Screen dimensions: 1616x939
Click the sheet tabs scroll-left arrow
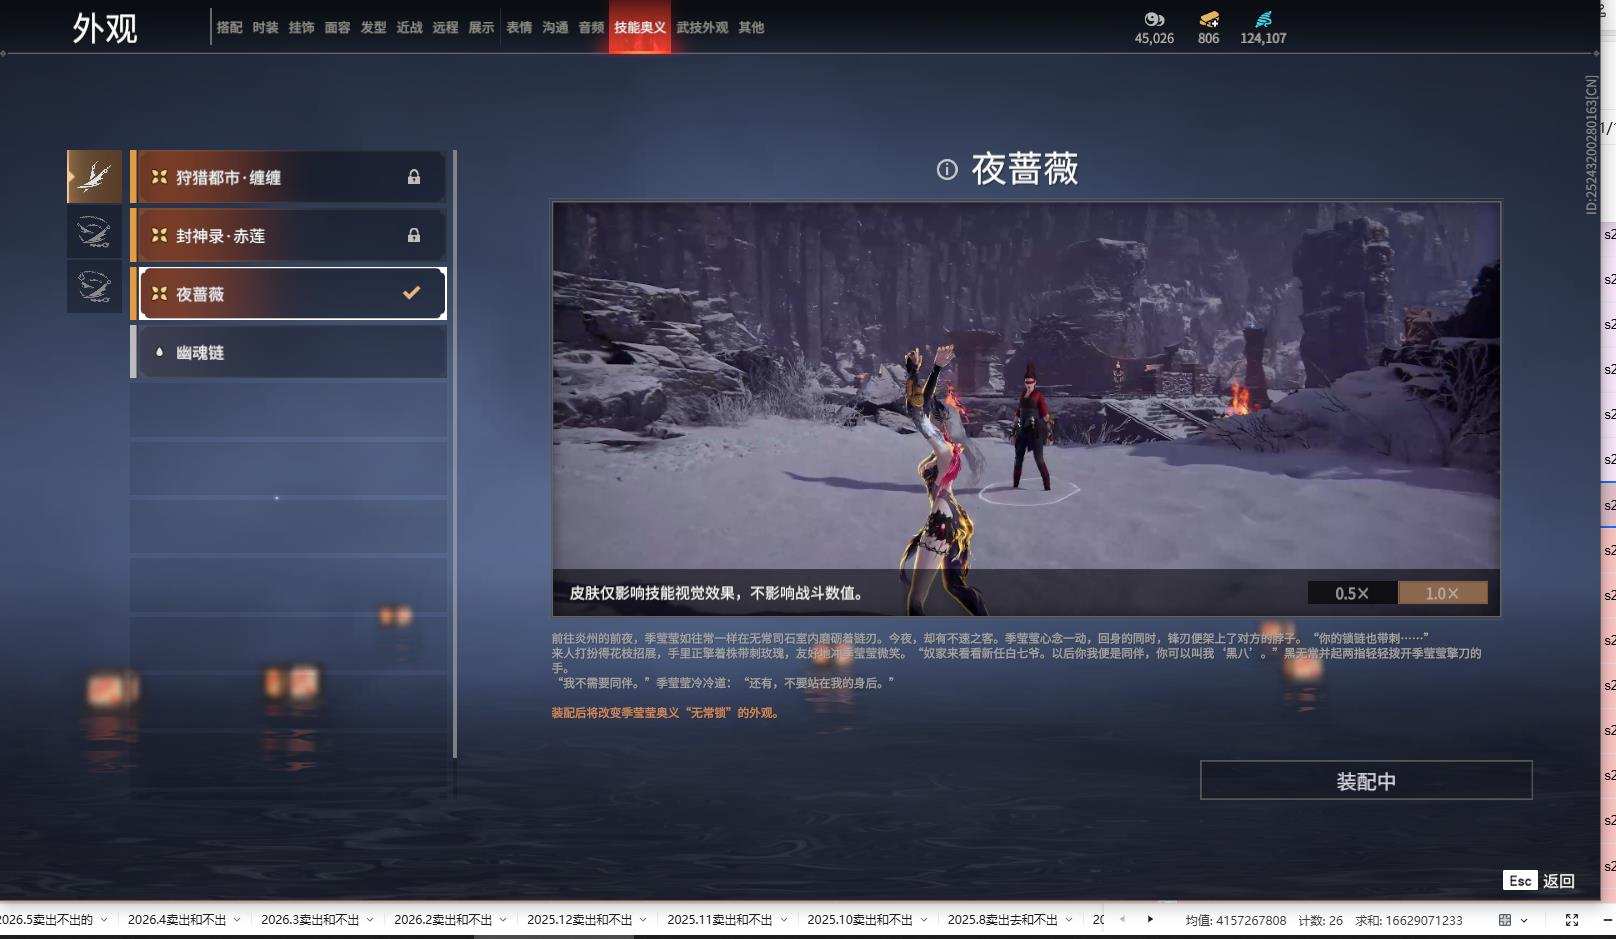coord(1122,919)
